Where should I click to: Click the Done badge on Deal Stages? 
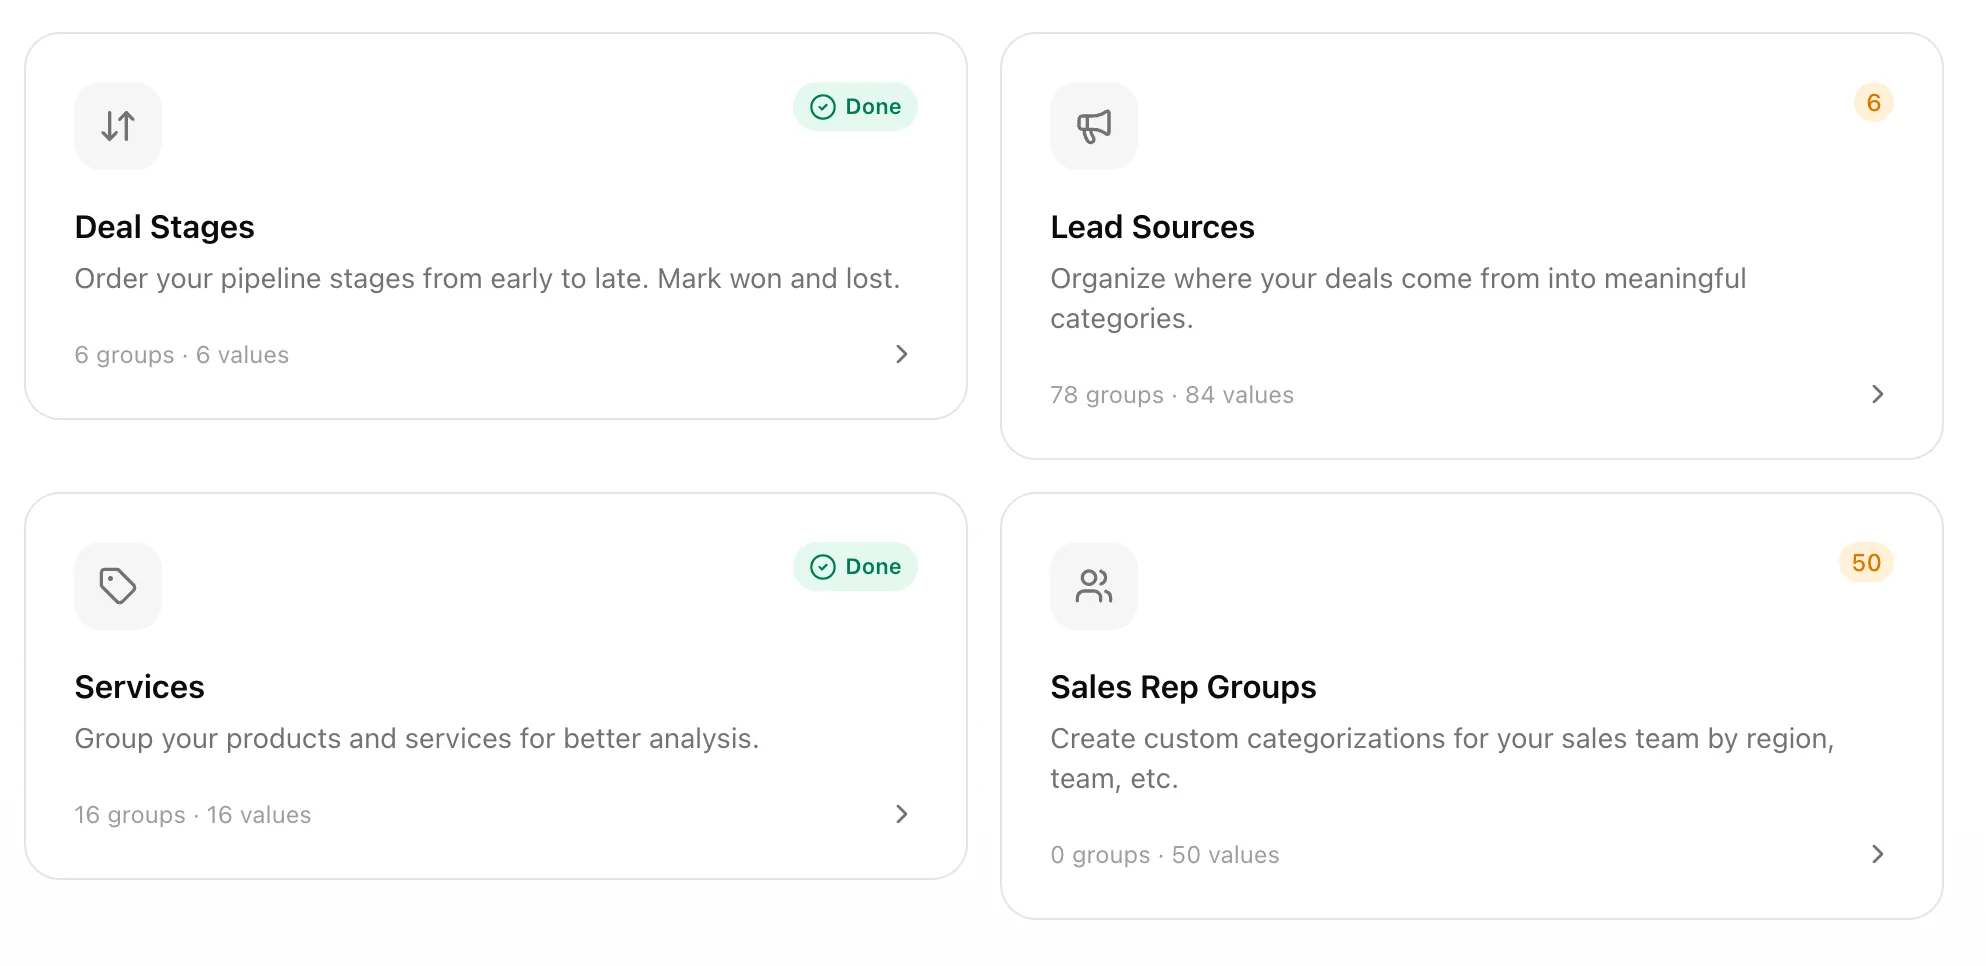(855, 107)
